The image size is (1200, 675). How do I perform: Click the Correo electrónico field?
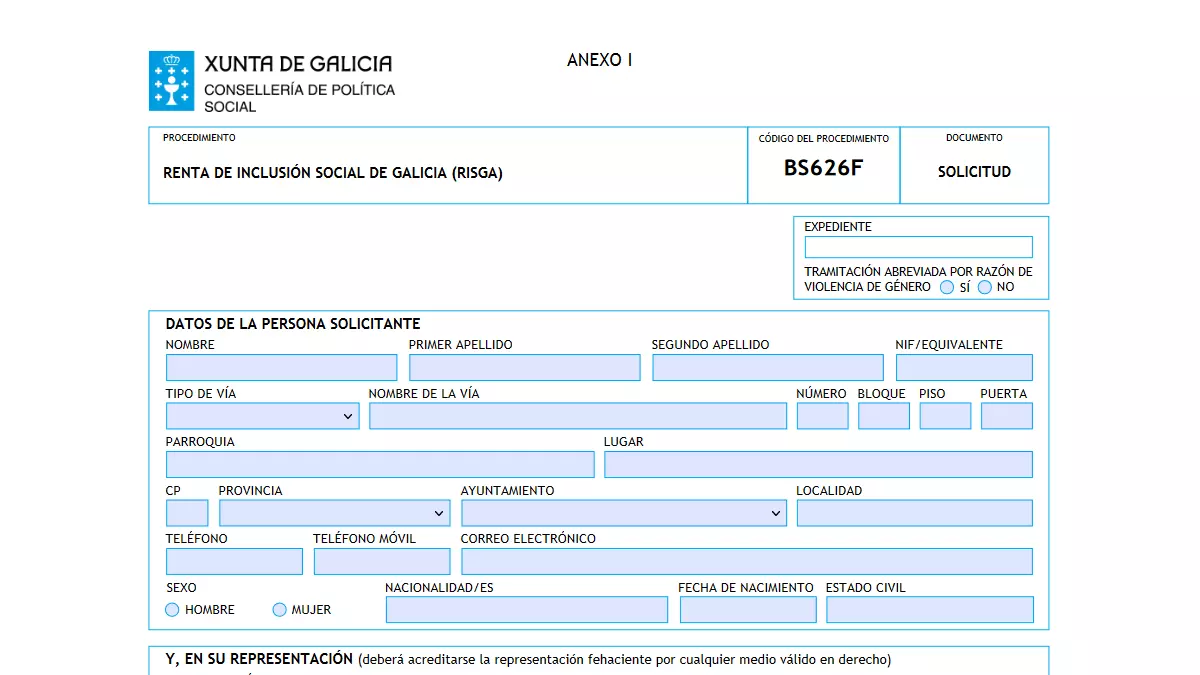click(x=747, y=561)
